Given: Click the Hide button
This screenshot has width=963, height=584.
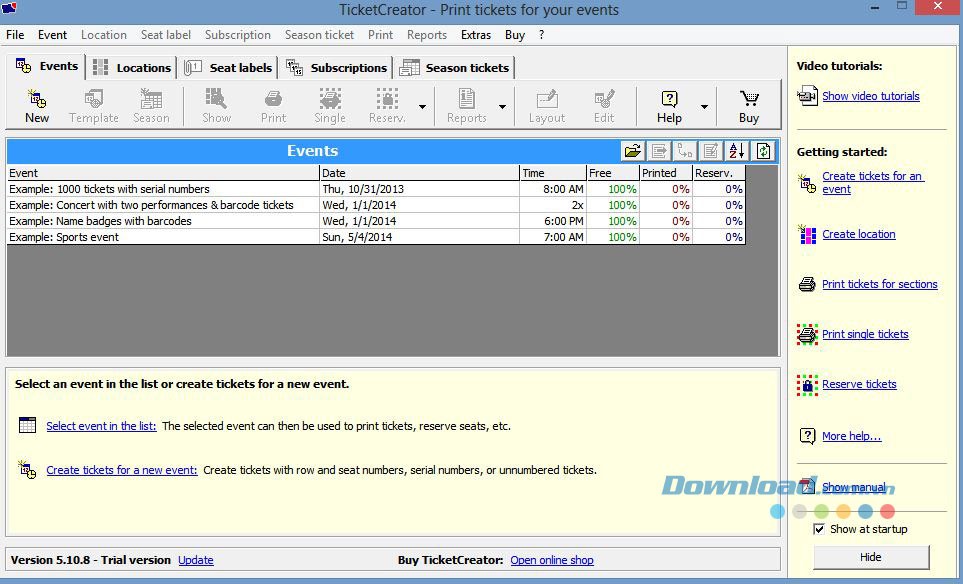Looking at the screenshot, I should [869, 557].
